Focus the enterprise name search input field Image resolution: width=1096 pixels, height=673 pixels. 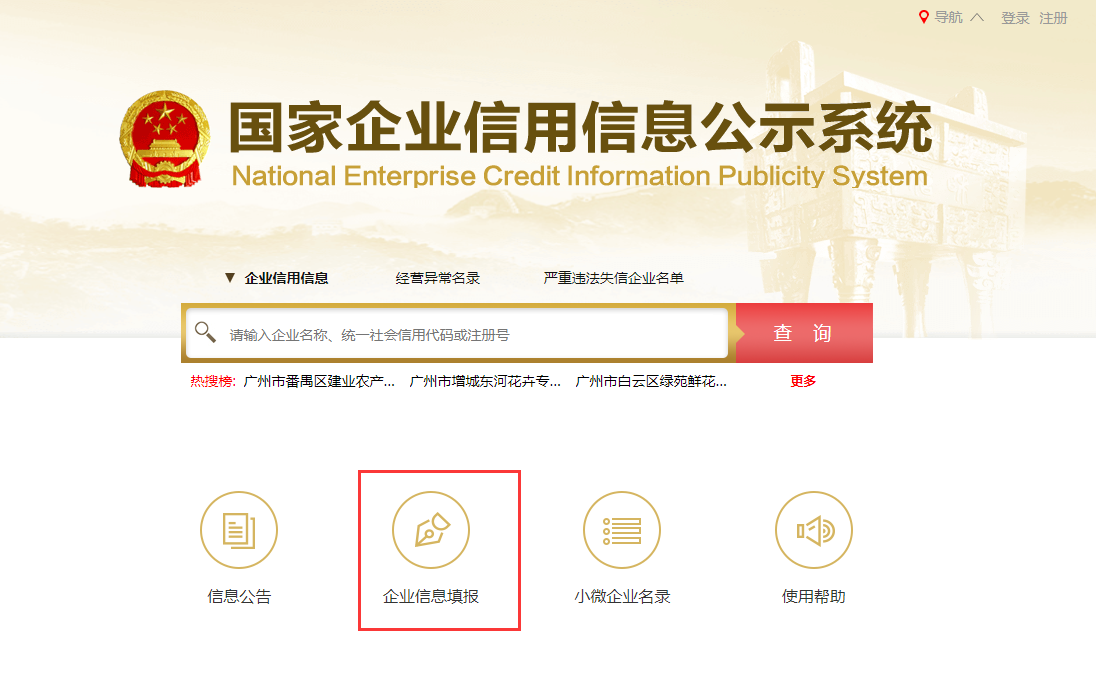click(x=458, y=333)
